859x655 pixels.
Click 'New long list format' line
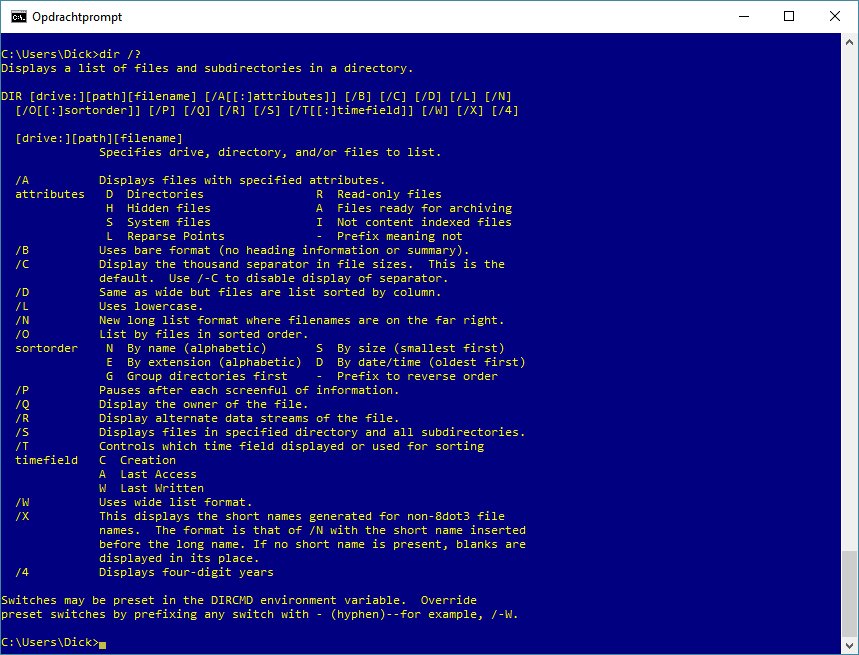(302, 320)
